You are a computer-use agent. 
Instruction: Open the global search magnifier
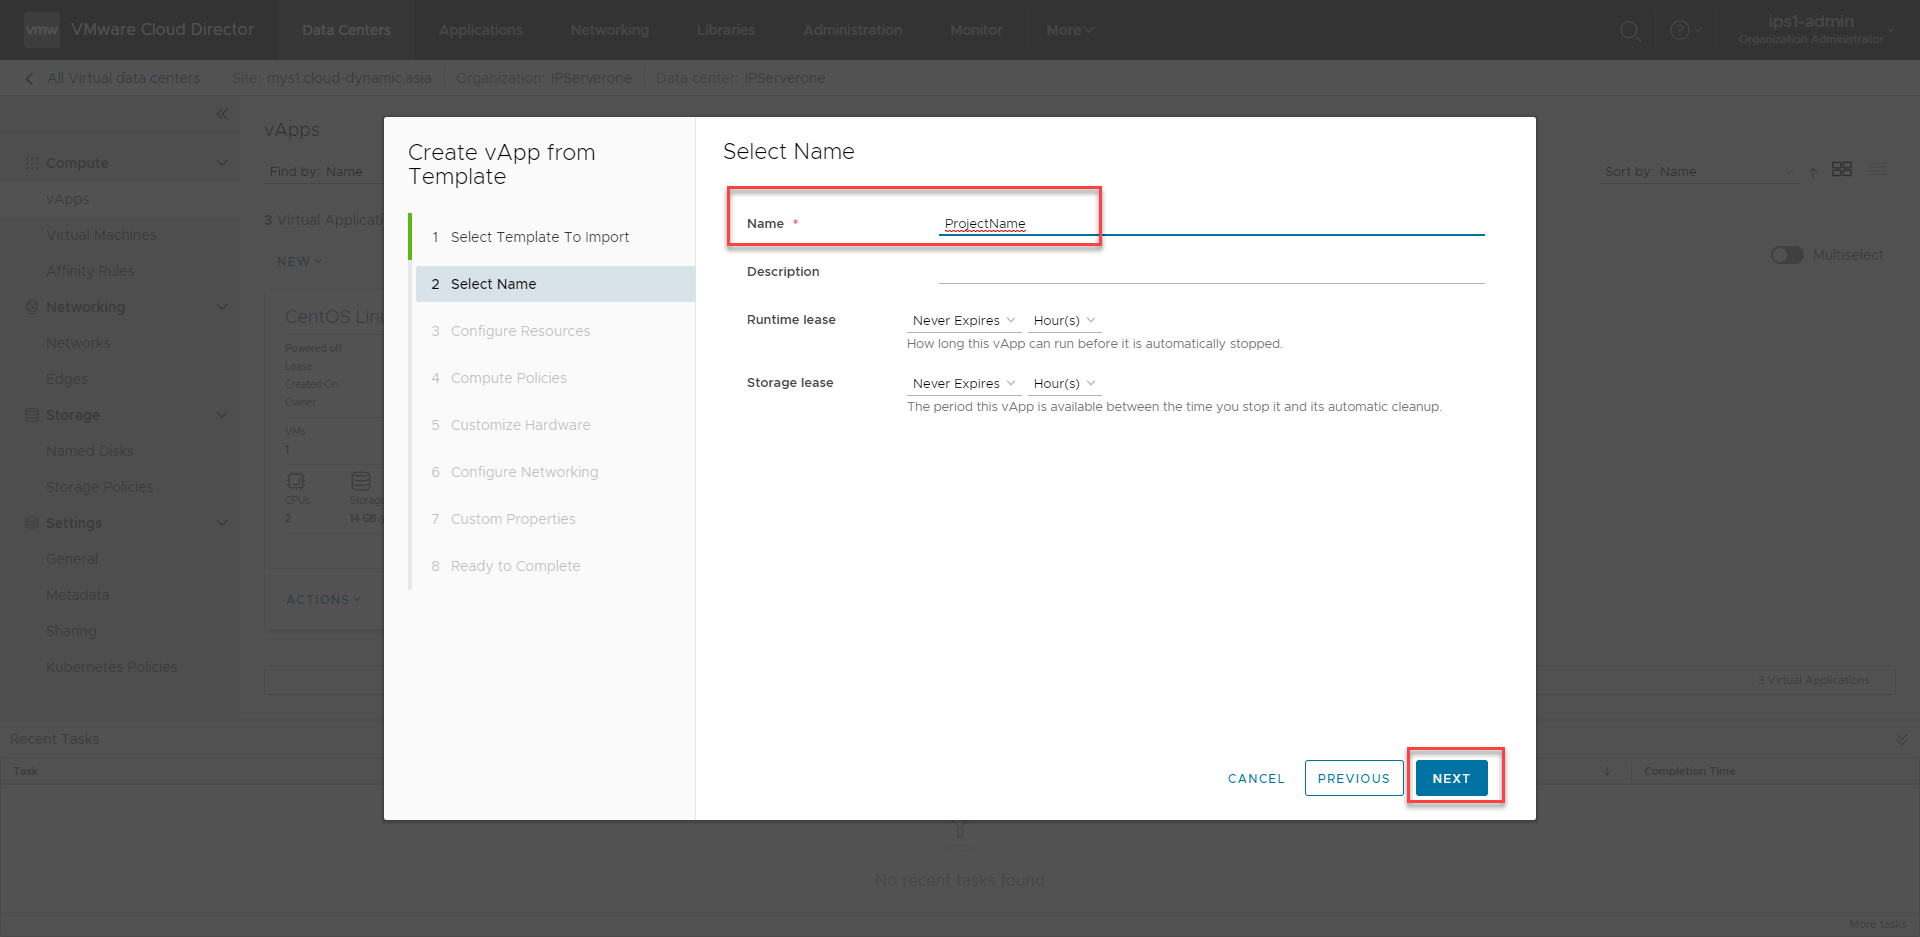coord(1630,30)
